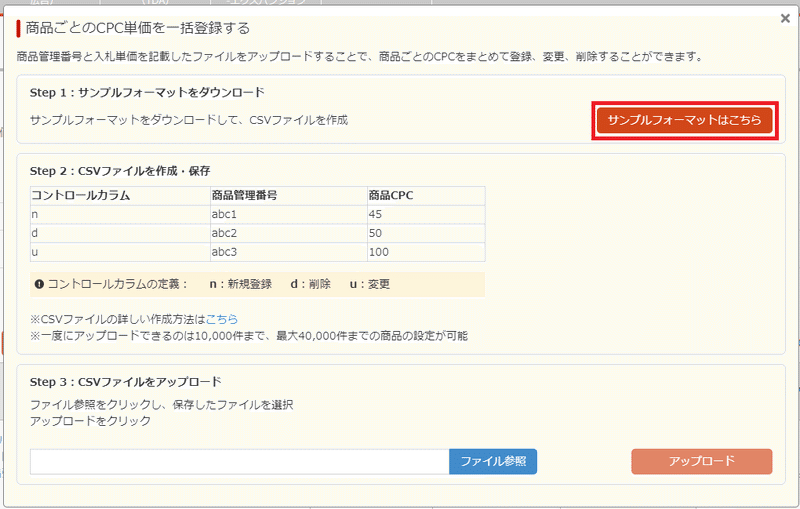The height and width of the screenshot is (509, 800).
Task: Click the アップロード button
Action: [701, 461]
